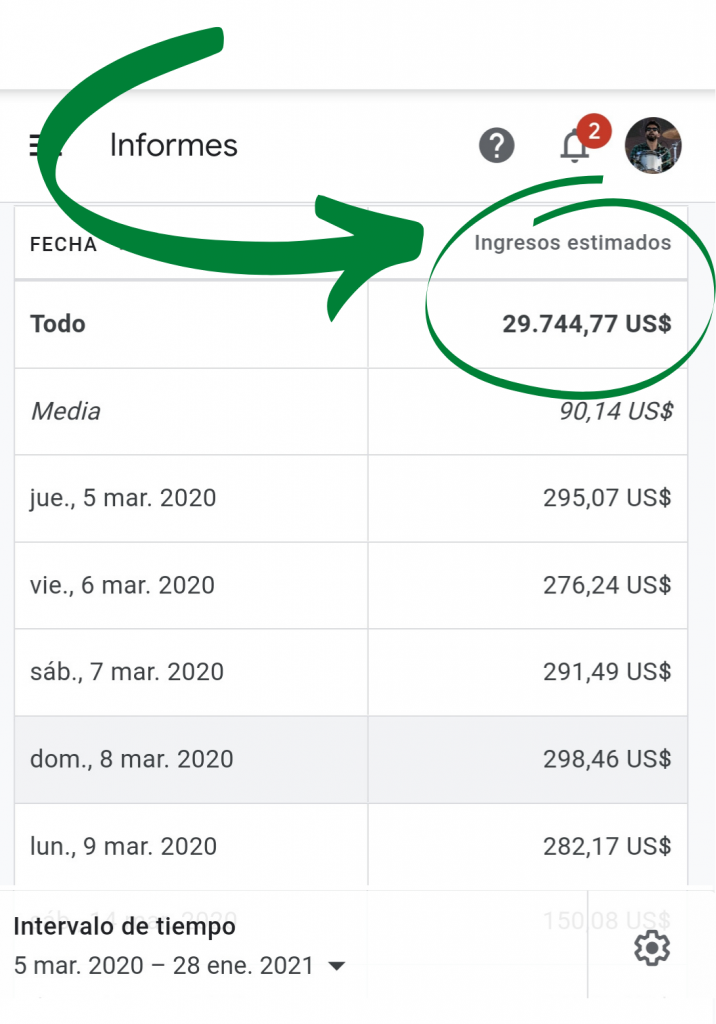716x1024 pixels.
Task: Click the Informes page title
Action: coord(174,145)
